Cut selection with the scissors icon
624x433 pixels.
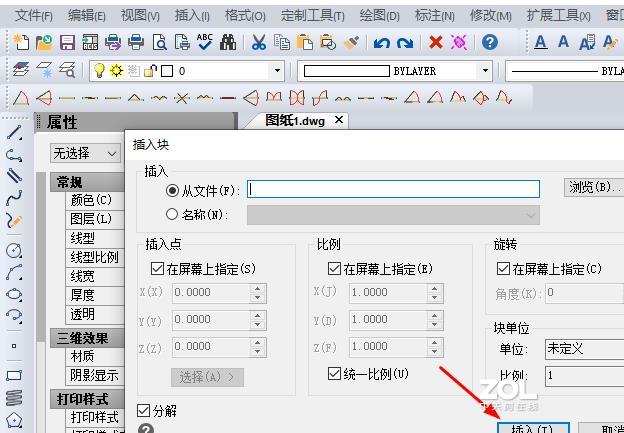tap(259, 42)
